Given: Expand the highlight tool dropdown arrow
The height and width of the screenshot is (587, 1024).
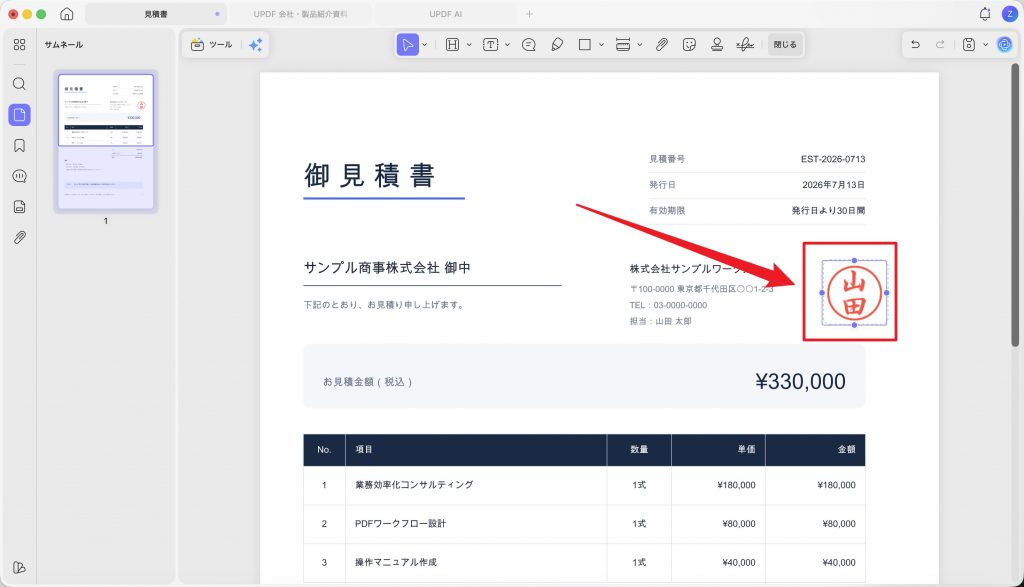Looking at the screenshot, I should tap(469, 44).
